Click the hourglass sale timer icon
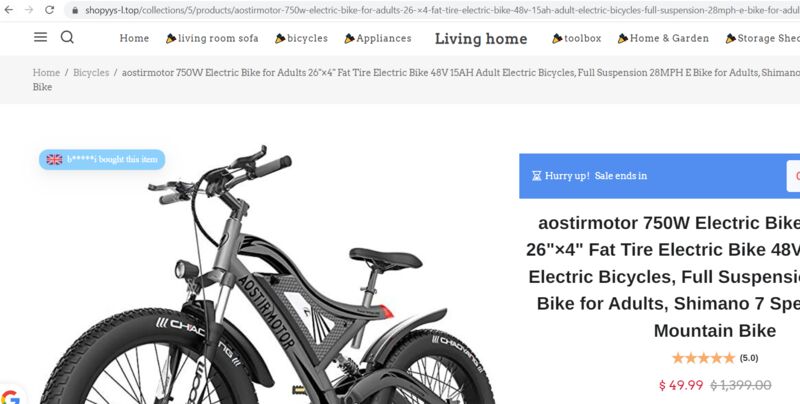The image size is (800, 404). [536, 176]
